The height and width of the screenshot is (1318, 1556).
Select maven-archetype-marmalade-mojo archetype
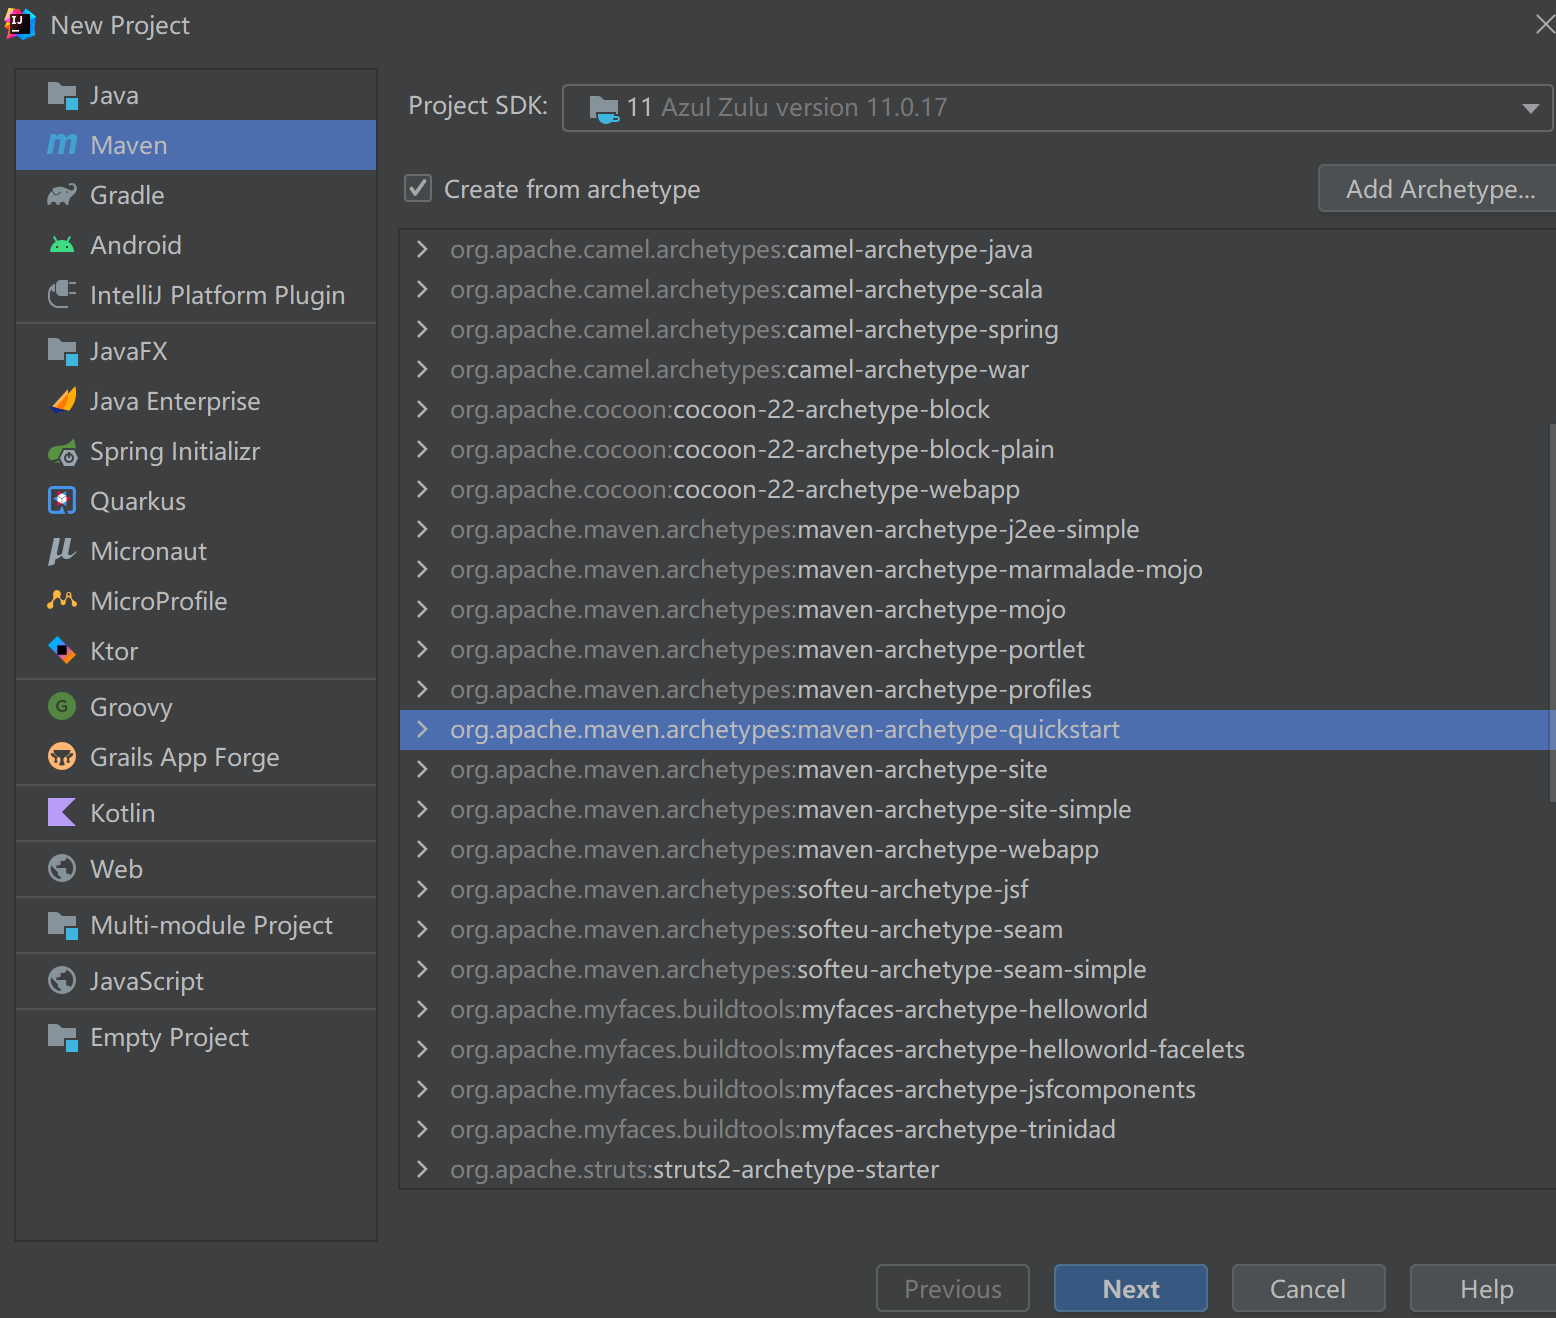pyautogui.click(x=976, y=569)
